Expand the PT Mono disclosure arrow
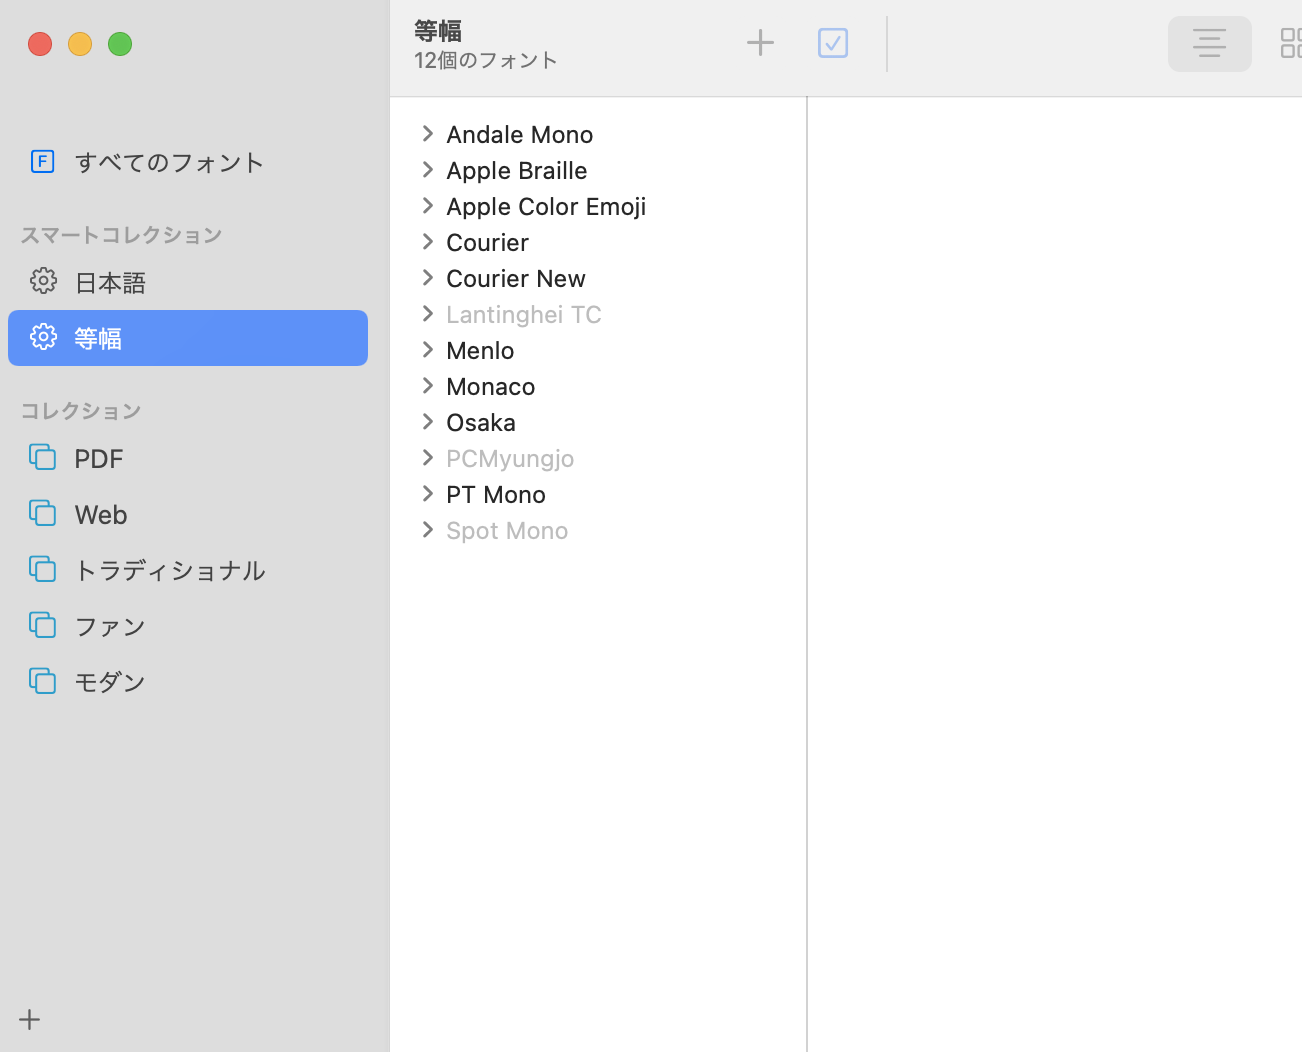This screenshot has height=1052, width=1302. (428, 494)
